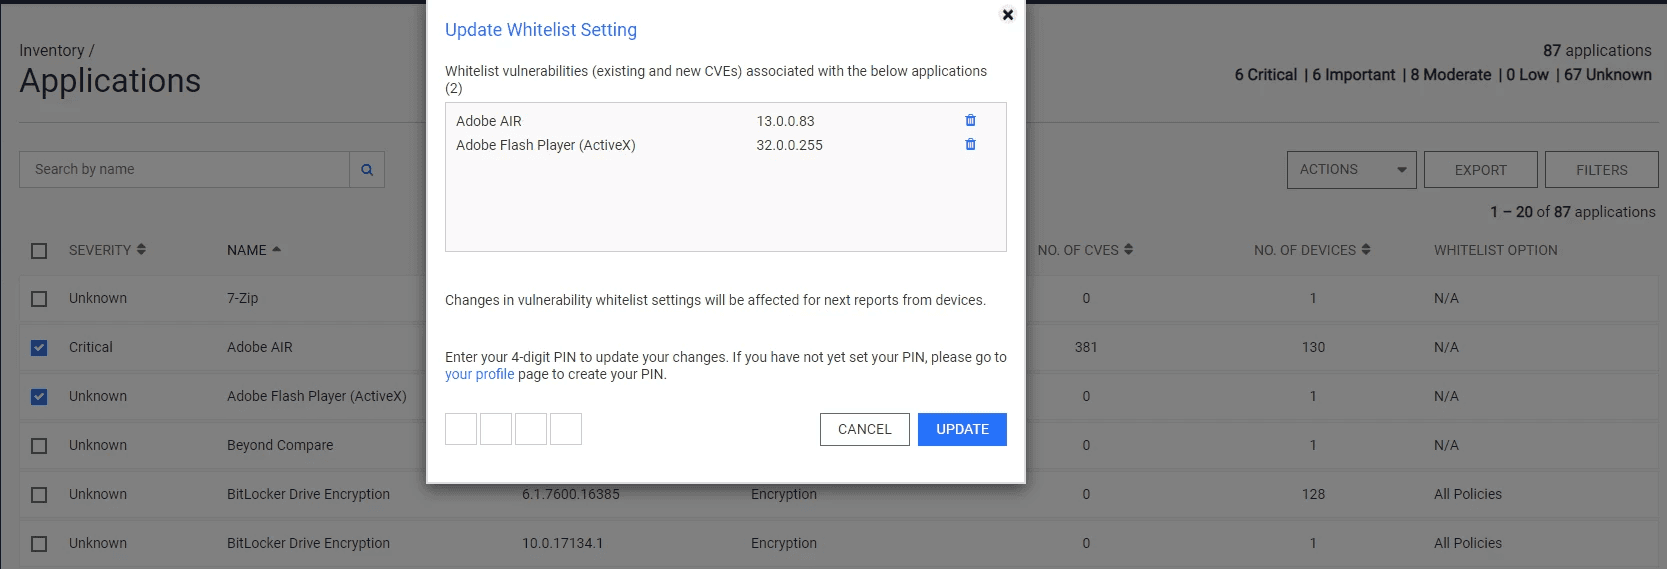Uncheck Adobe Flash Player (ActiveX) row checkbox

39,397
